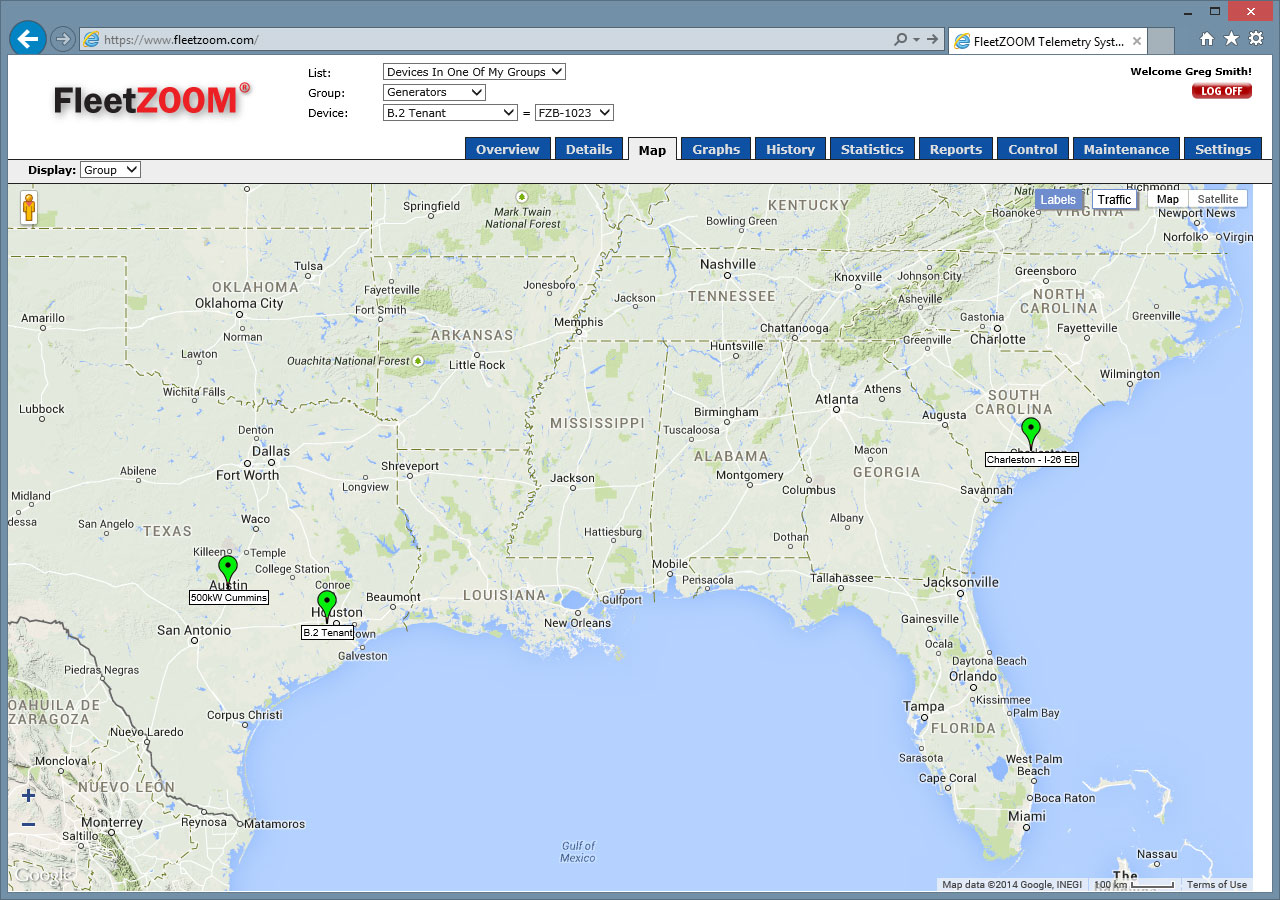Viewport: 1280px width, 900px height.
Task: Open the Reports tab
Action: 956,149
